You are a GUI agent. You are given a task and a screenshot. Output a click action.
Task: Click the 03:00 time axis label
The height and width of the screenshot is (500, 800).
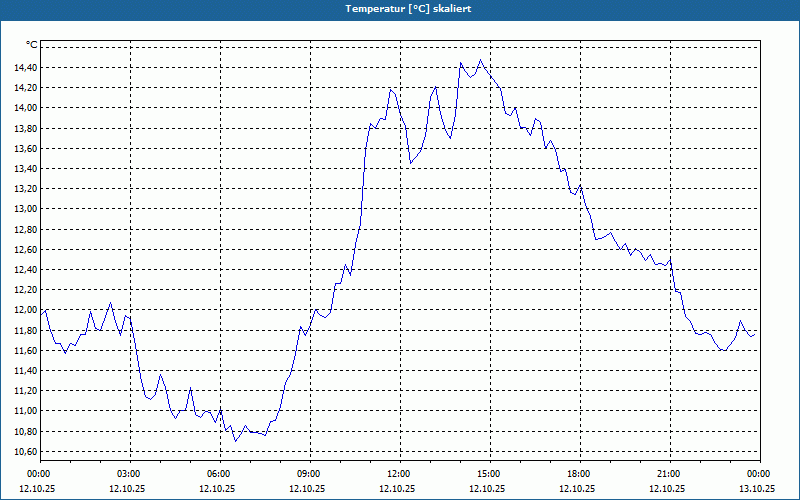(x=130, y=474)
